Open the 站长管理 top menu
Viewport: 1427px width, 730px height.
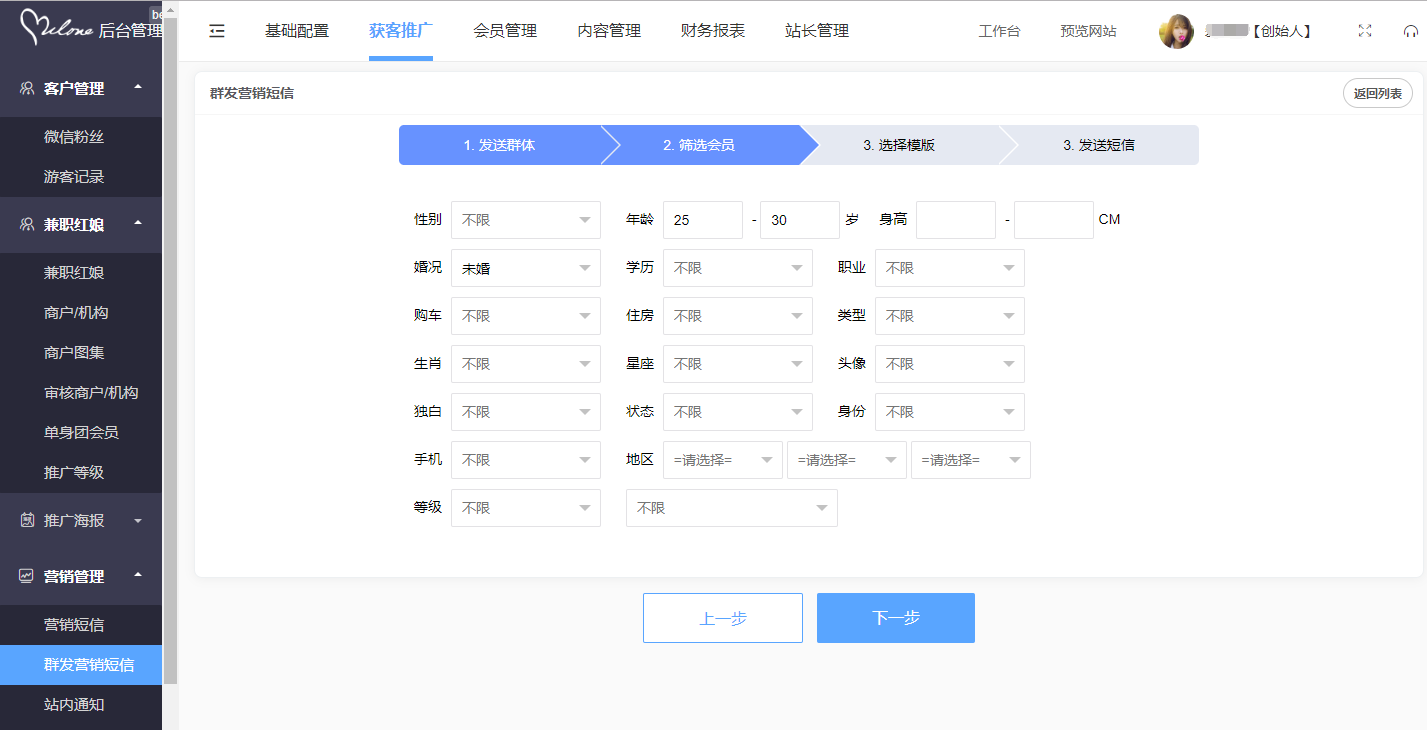817,31
